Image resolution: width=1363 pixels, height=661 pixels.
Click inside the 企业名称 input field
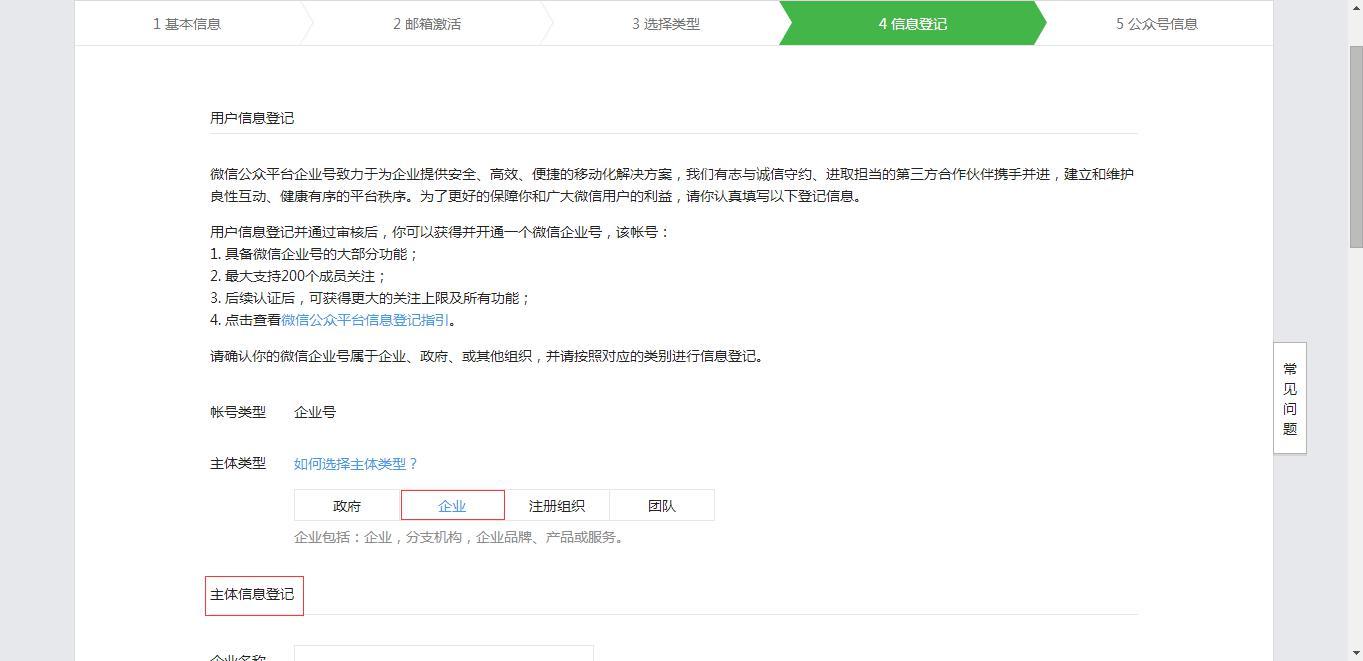pyautogui.click(x=443, y=654)
